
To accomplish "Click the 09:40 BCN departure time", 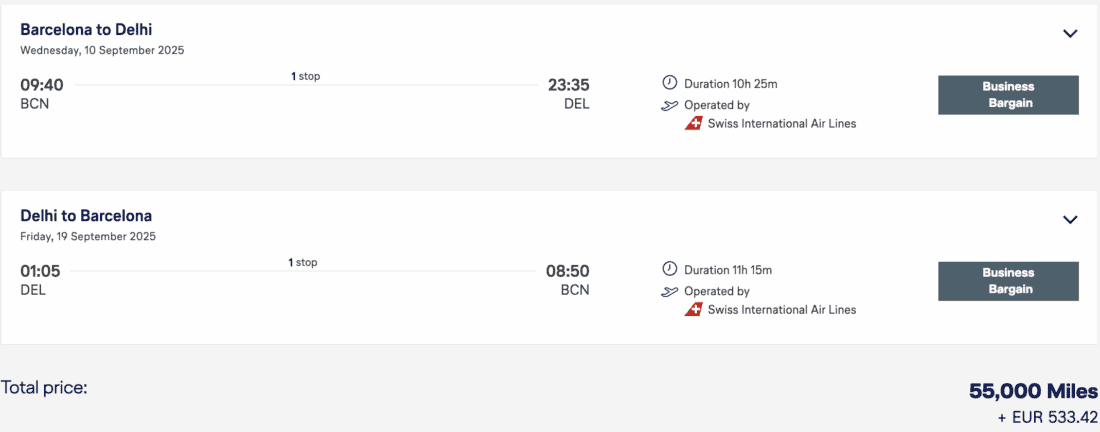I will tap(42, 85).
